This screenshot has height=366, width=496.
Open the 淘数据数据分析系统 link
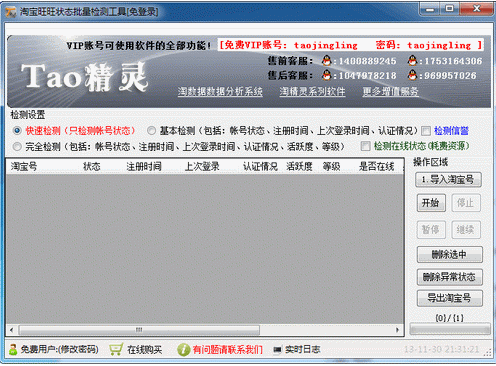(x=220, y=91)
